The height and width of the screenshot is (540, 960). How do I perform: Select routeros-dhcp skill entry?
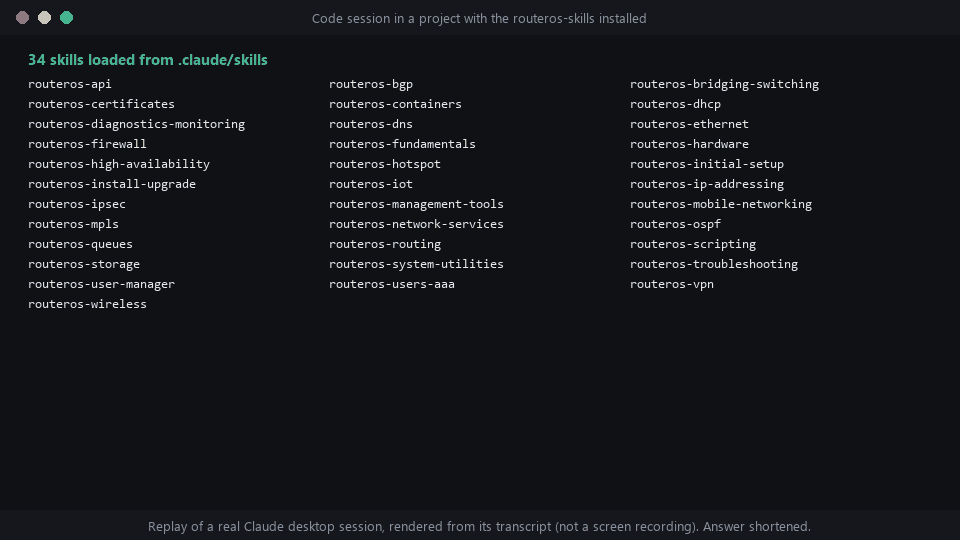point(675,104)
